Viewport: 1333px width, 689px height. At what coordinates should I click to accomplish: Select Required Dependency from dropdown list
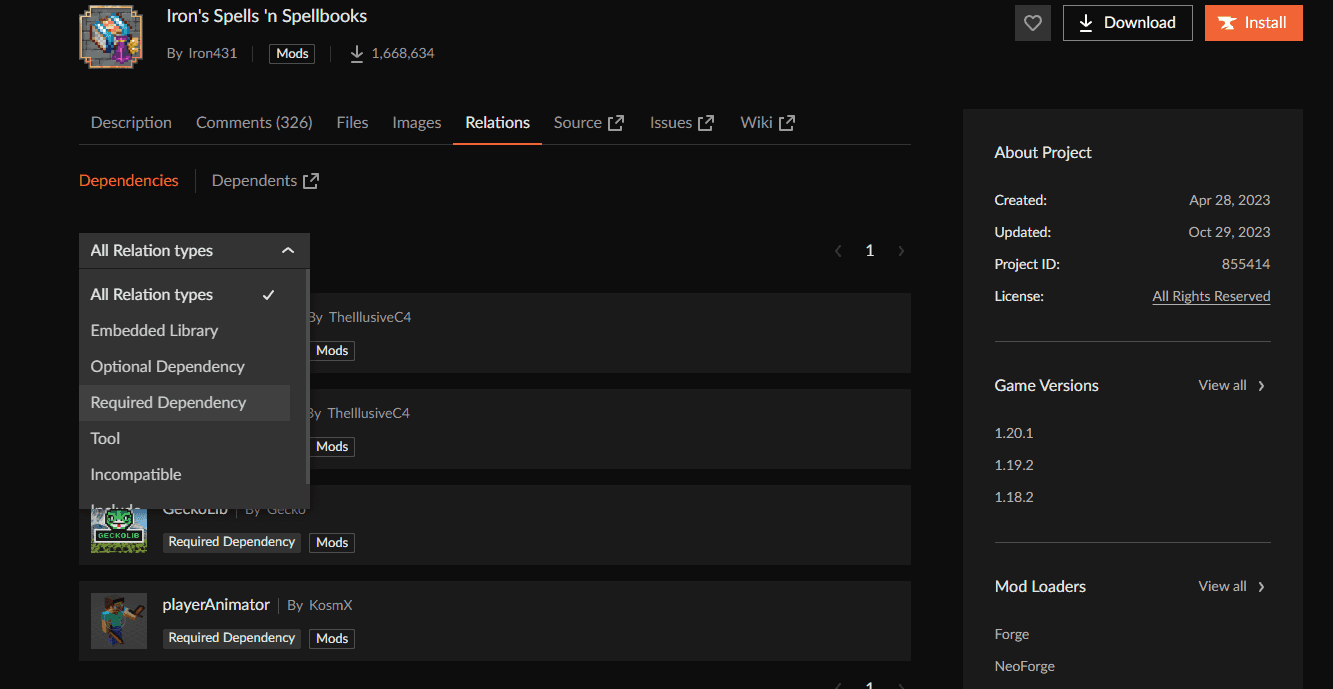pos(168,403)
